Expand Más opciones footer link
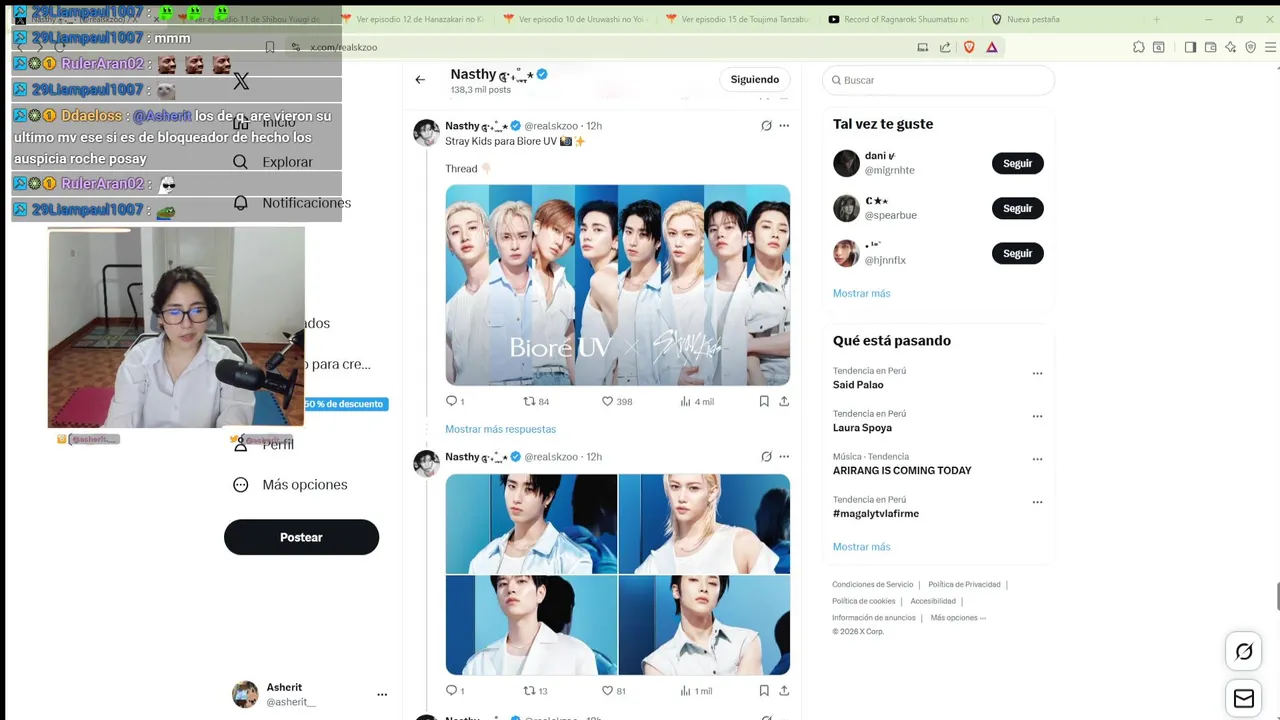This screenshot has width=1280, height=720. click(958, 618)
